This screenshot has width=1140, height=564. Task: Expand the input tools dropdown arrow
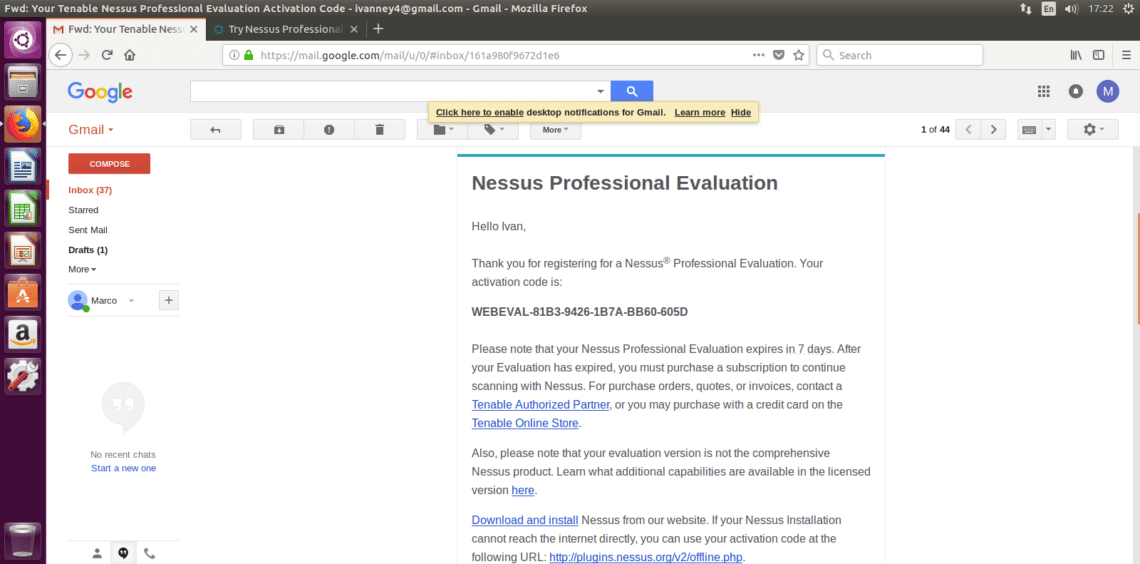pyautogui.click(x=1048, y=129)
